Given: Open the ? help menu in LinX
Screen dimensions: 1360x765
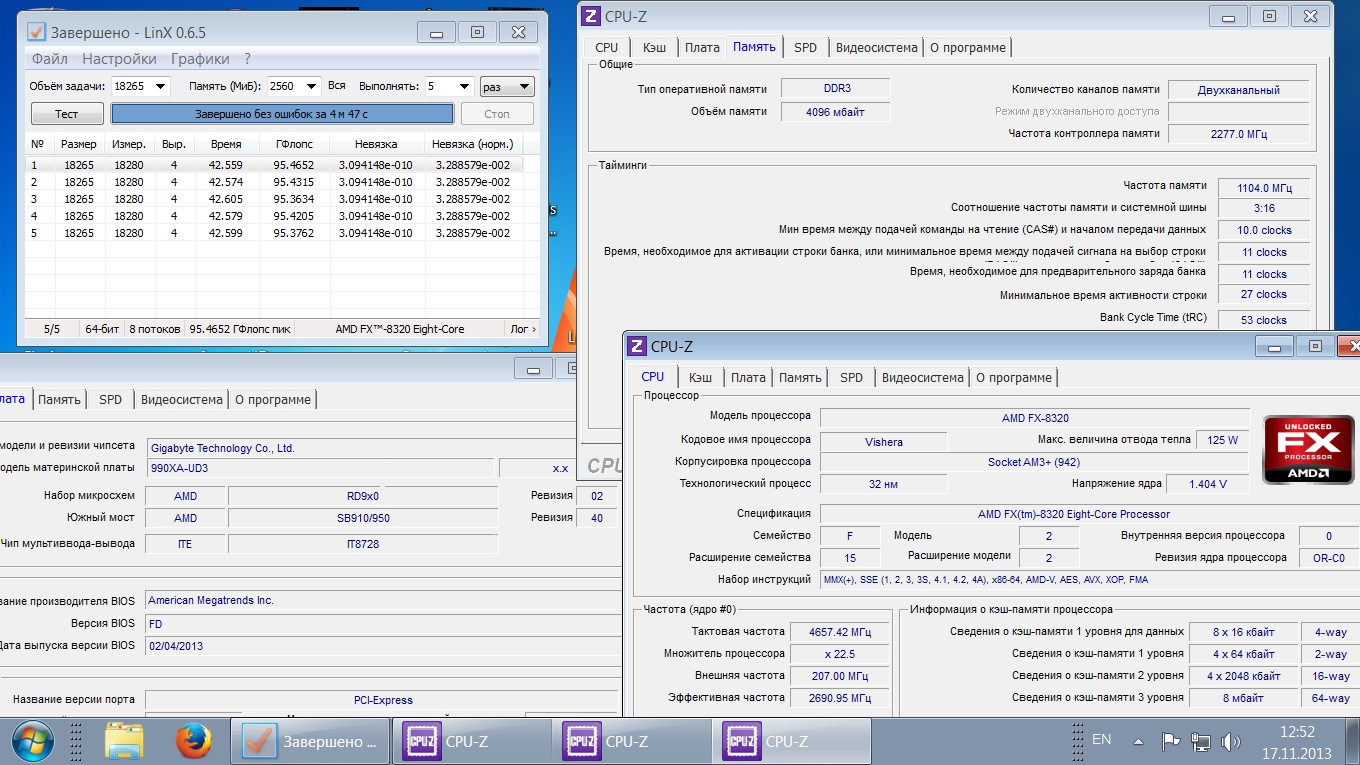Looking at the screenshot, I should click(x=247, y=59).
